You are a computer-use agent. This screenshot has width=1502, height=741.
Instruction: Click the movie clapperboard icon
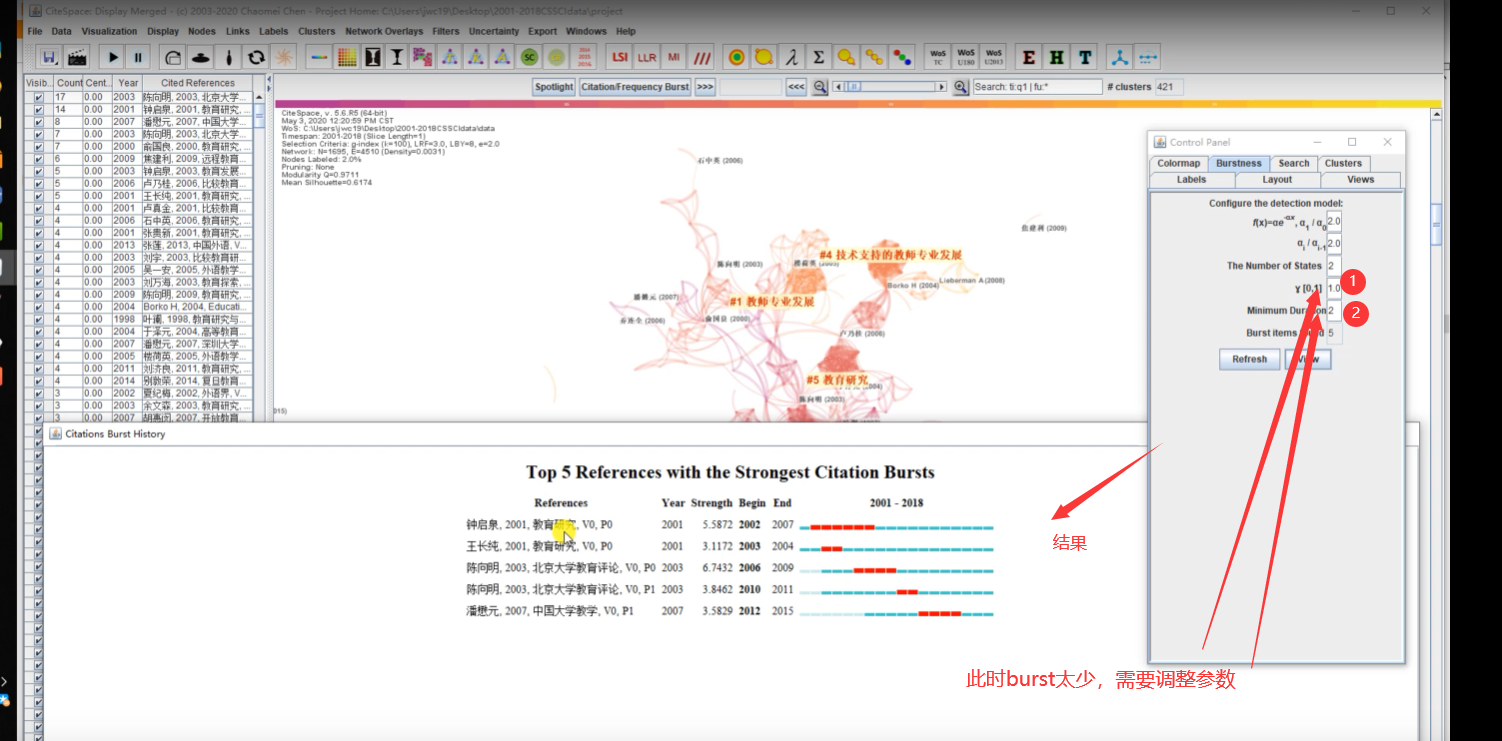click(x=77, y=57)
